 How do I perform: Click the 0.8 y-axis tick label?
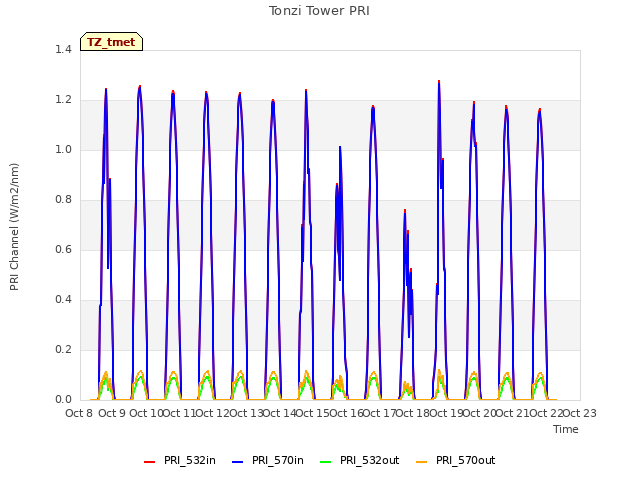click(x=63, y=200)
